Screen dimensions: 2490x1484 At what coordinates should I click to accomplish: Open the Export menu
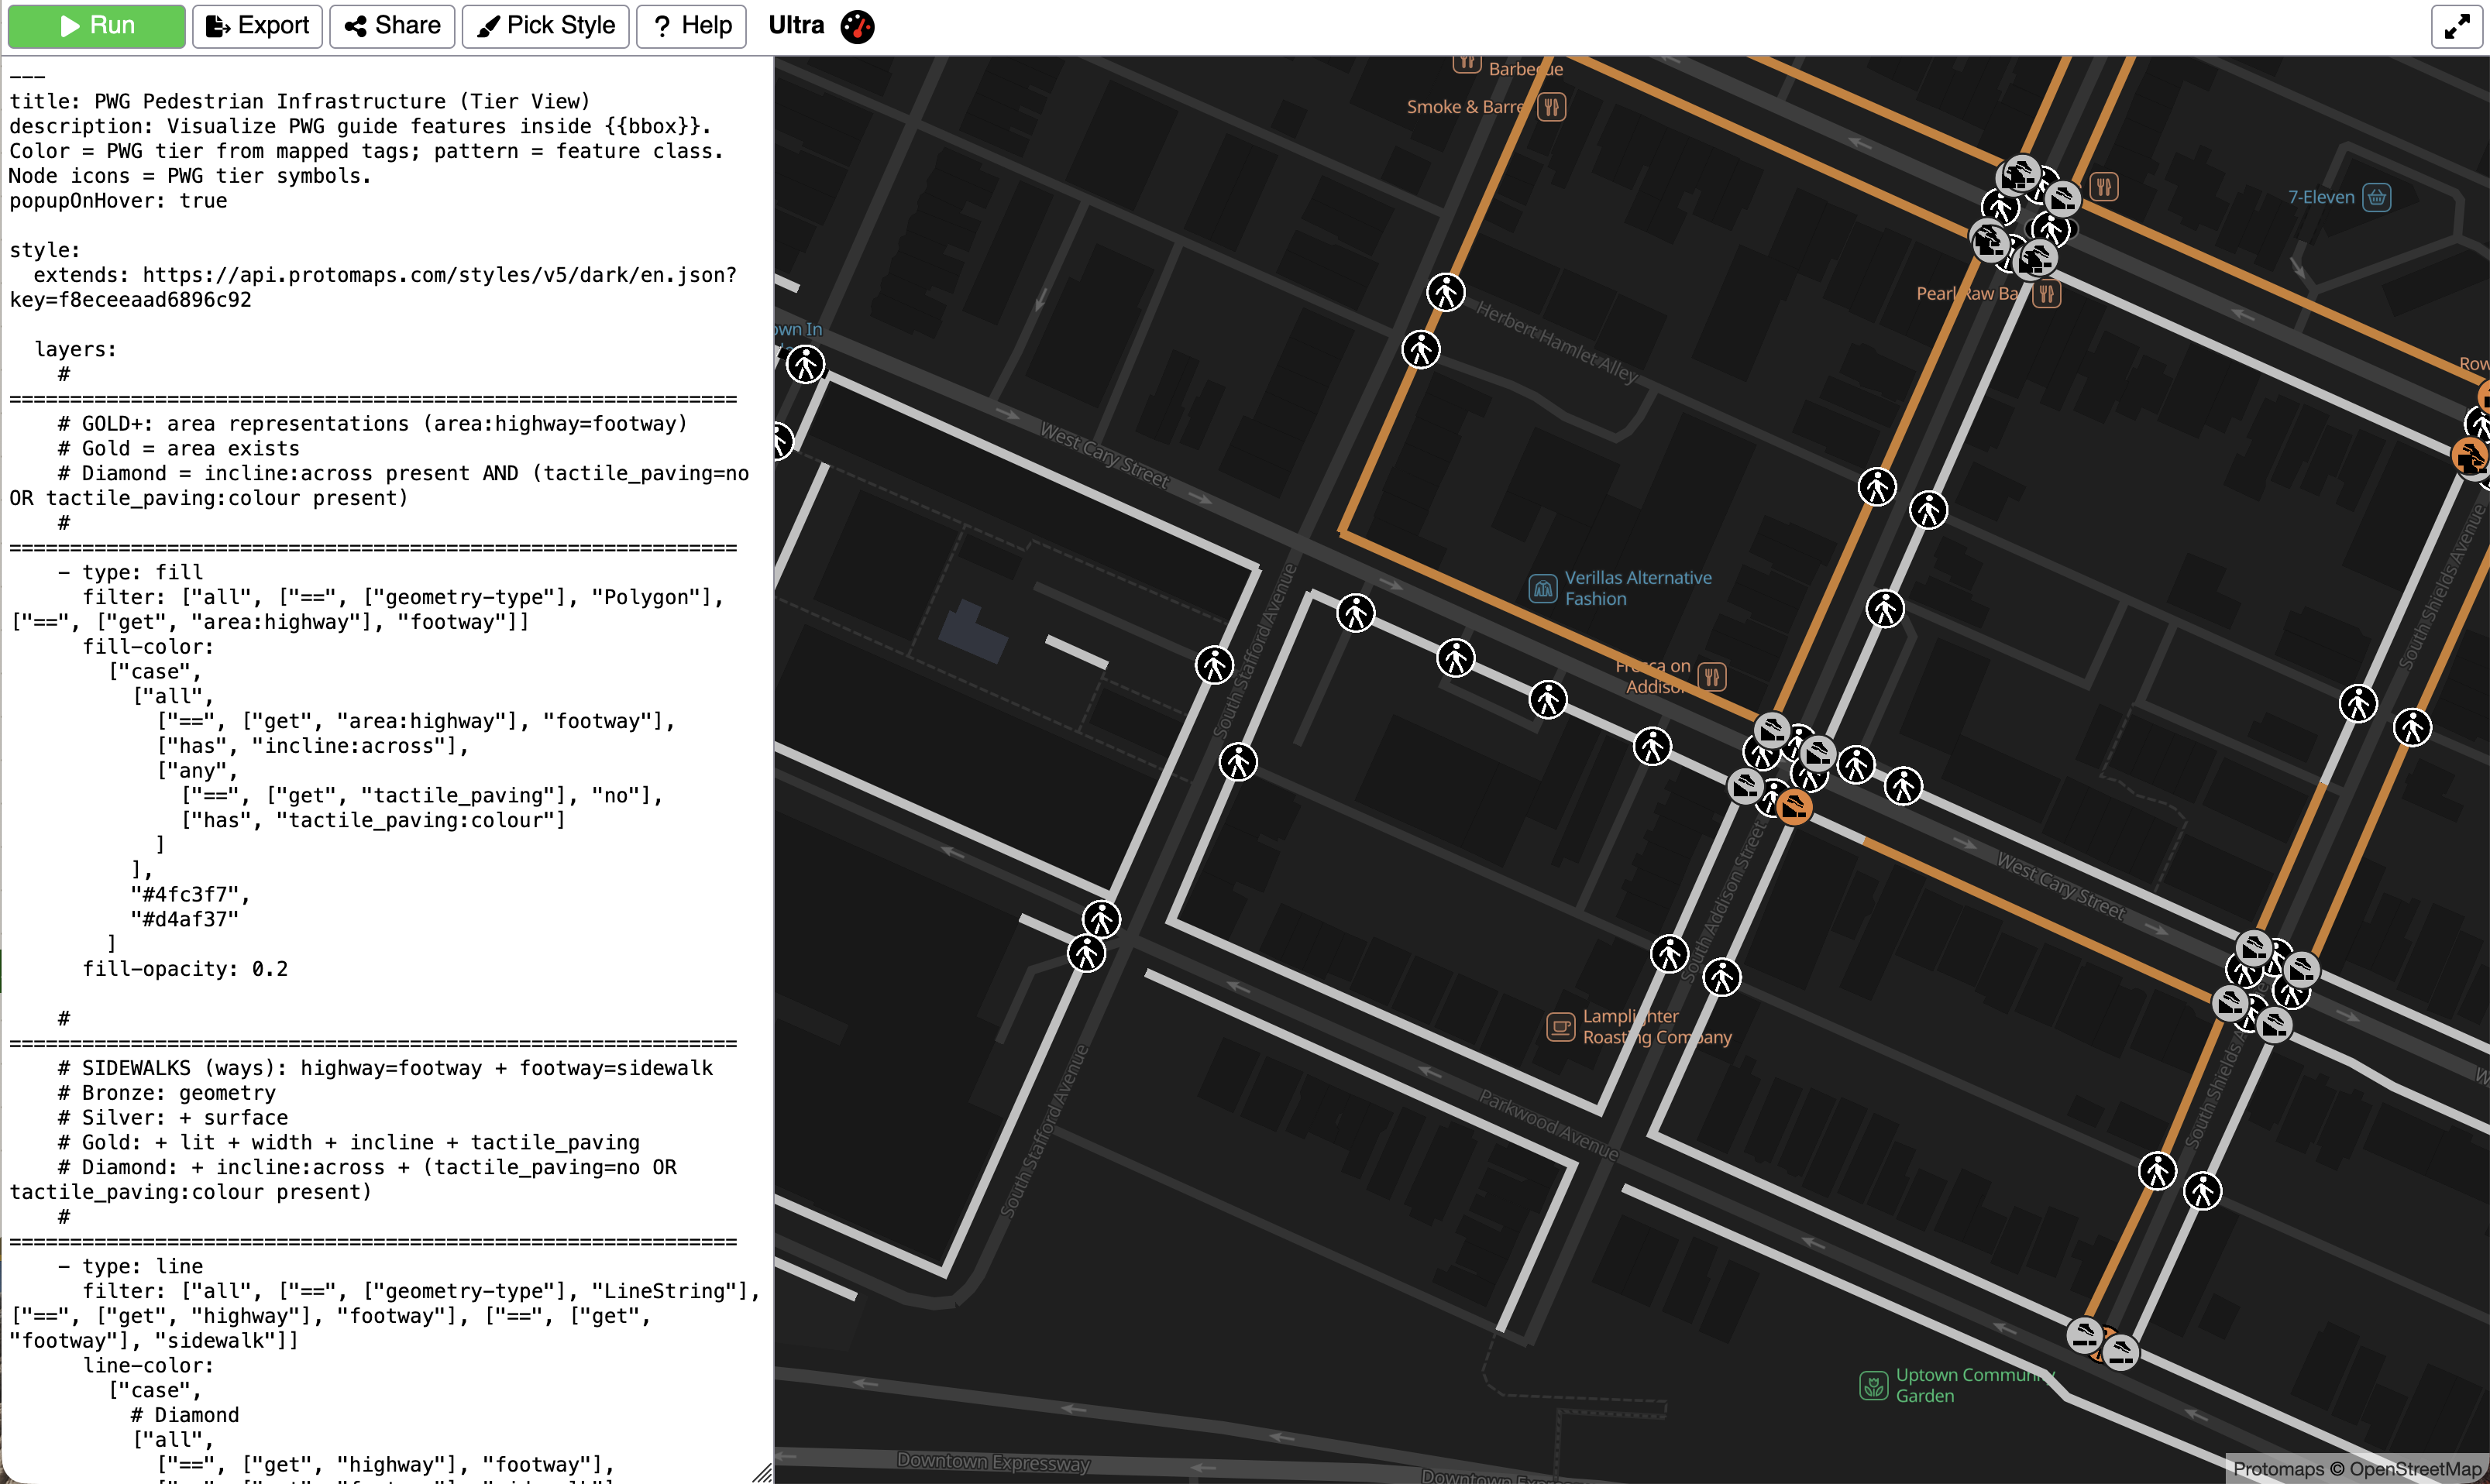[x=257, y=26]
